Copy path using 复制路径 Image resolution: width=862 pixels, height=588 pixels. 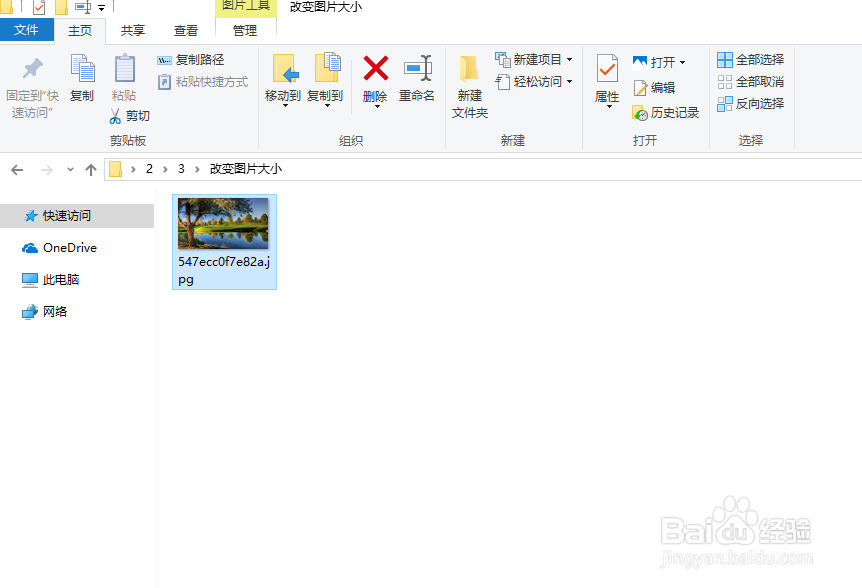coord(191,59)
